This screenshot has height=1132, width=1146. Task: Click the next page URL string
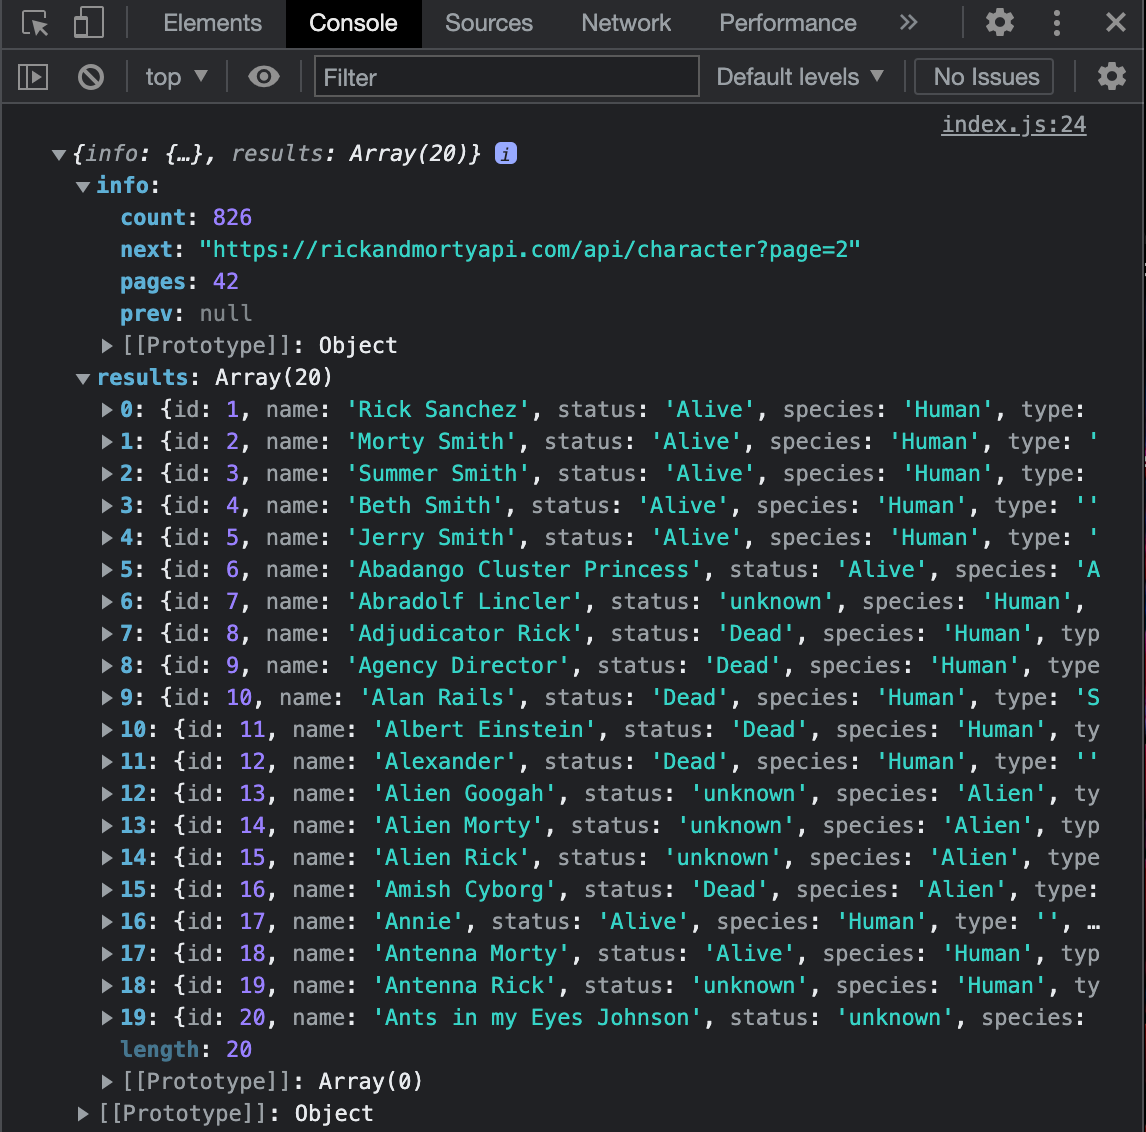point(530,249)
